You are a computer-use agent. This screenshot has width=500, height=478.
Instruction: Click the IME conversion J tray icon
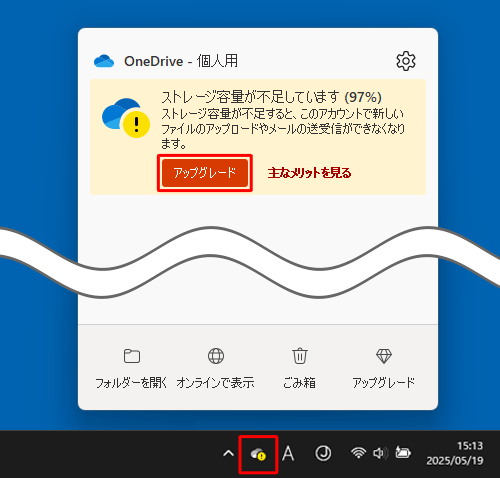tap(323, 453)
